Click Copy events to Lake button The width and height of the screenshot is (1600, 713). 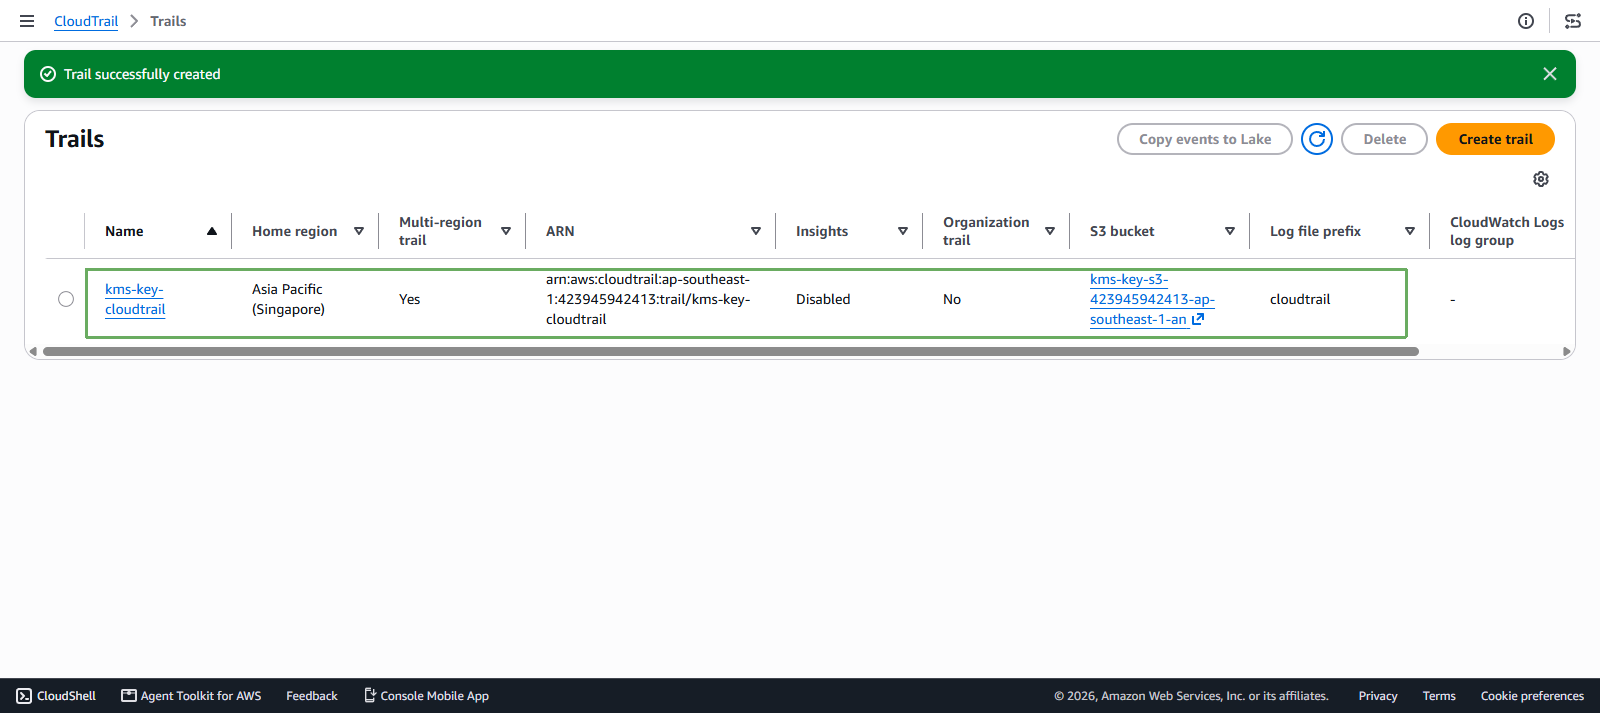pos(1205,139)
